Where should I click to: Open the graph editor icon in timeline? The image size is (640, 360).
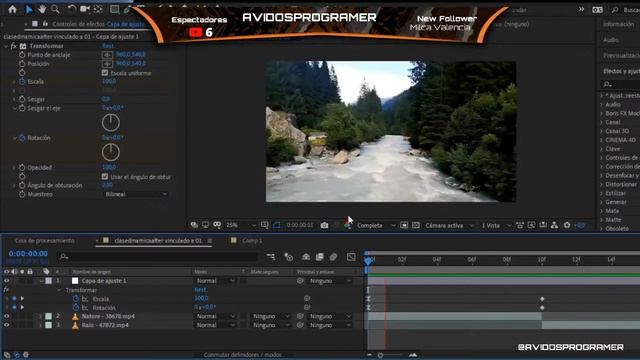coord(351,257)
